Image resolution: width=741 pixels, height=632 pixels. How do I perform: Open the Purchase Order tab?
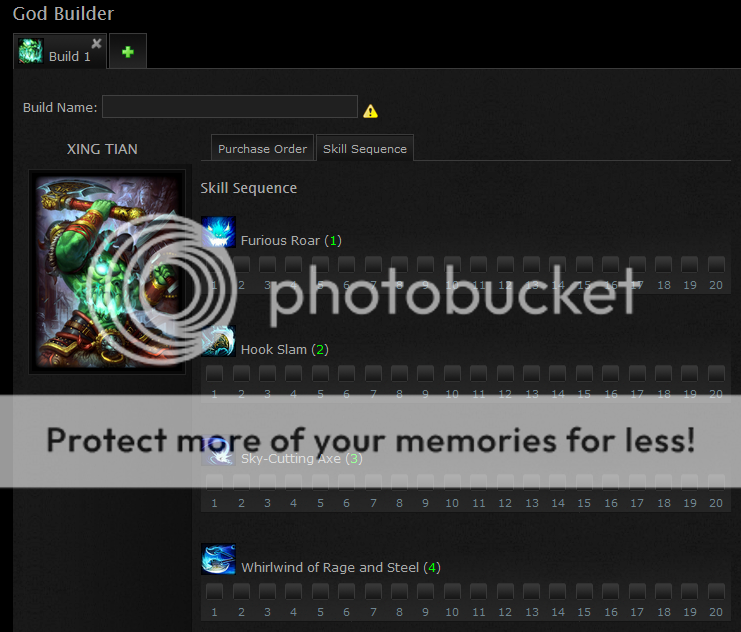point(262,148)
